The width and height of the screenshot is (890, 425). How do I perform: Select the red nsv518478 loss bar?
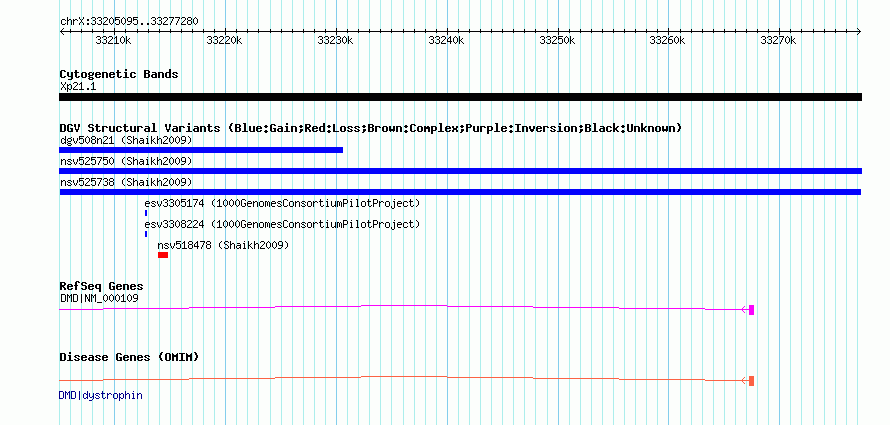coord(163,255)
